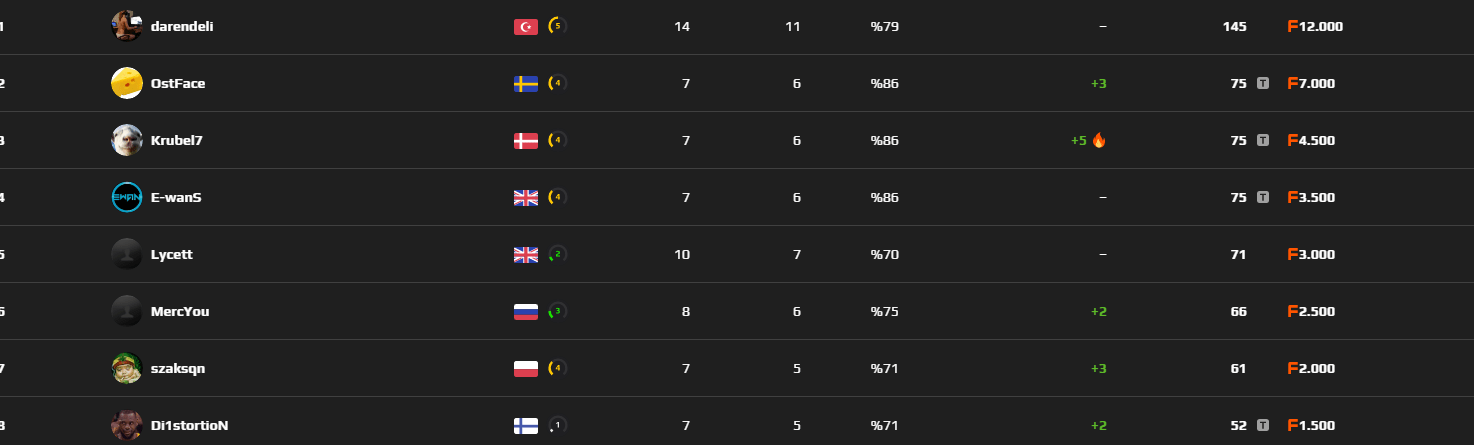This screenshot has height=445, width=1474.
Task: Click the T badge in Di1stortioN's row
Action: click(x=1263, y=426)
